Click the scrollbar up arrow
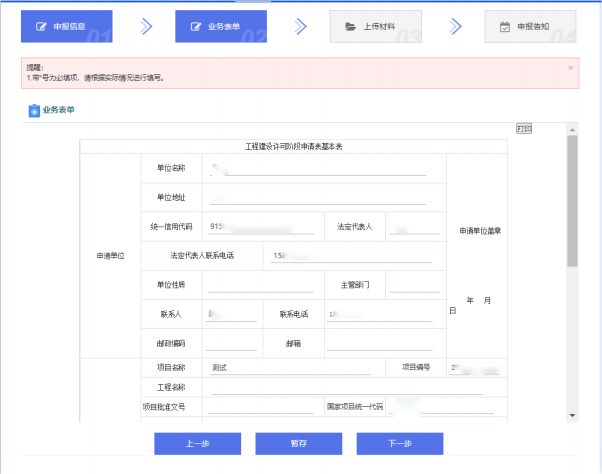This screenshot has width=602, height=474. pos(572,130)
